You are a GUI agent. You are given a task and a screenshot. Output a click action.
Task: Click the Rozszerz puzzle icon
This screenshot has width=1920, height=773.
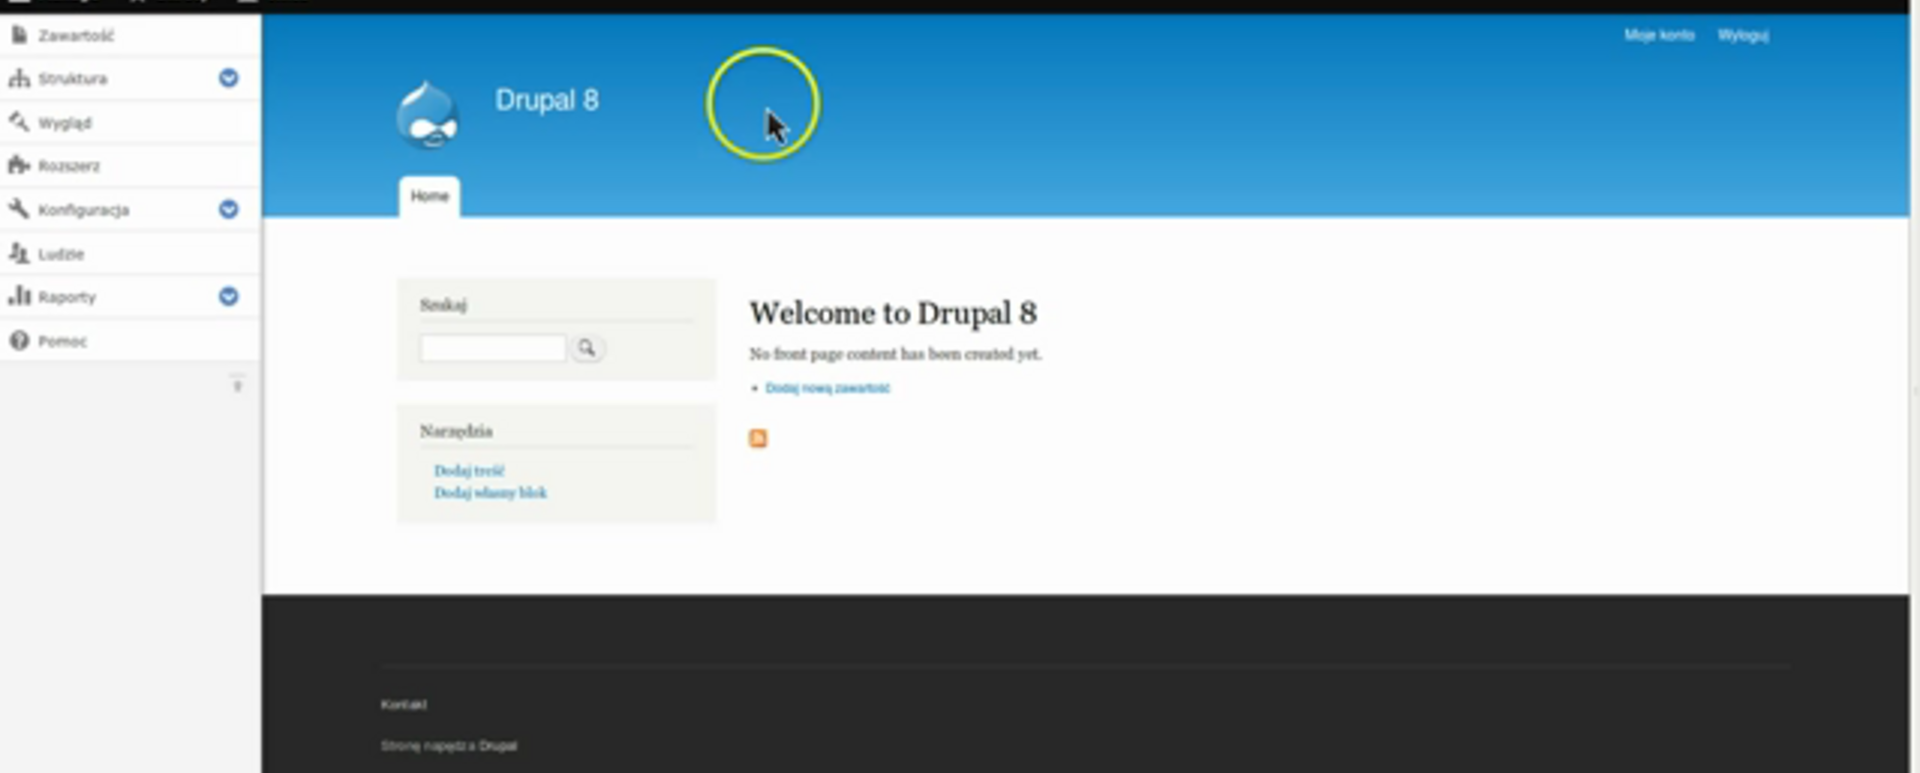pyautogui.click(x=19, y=165)
